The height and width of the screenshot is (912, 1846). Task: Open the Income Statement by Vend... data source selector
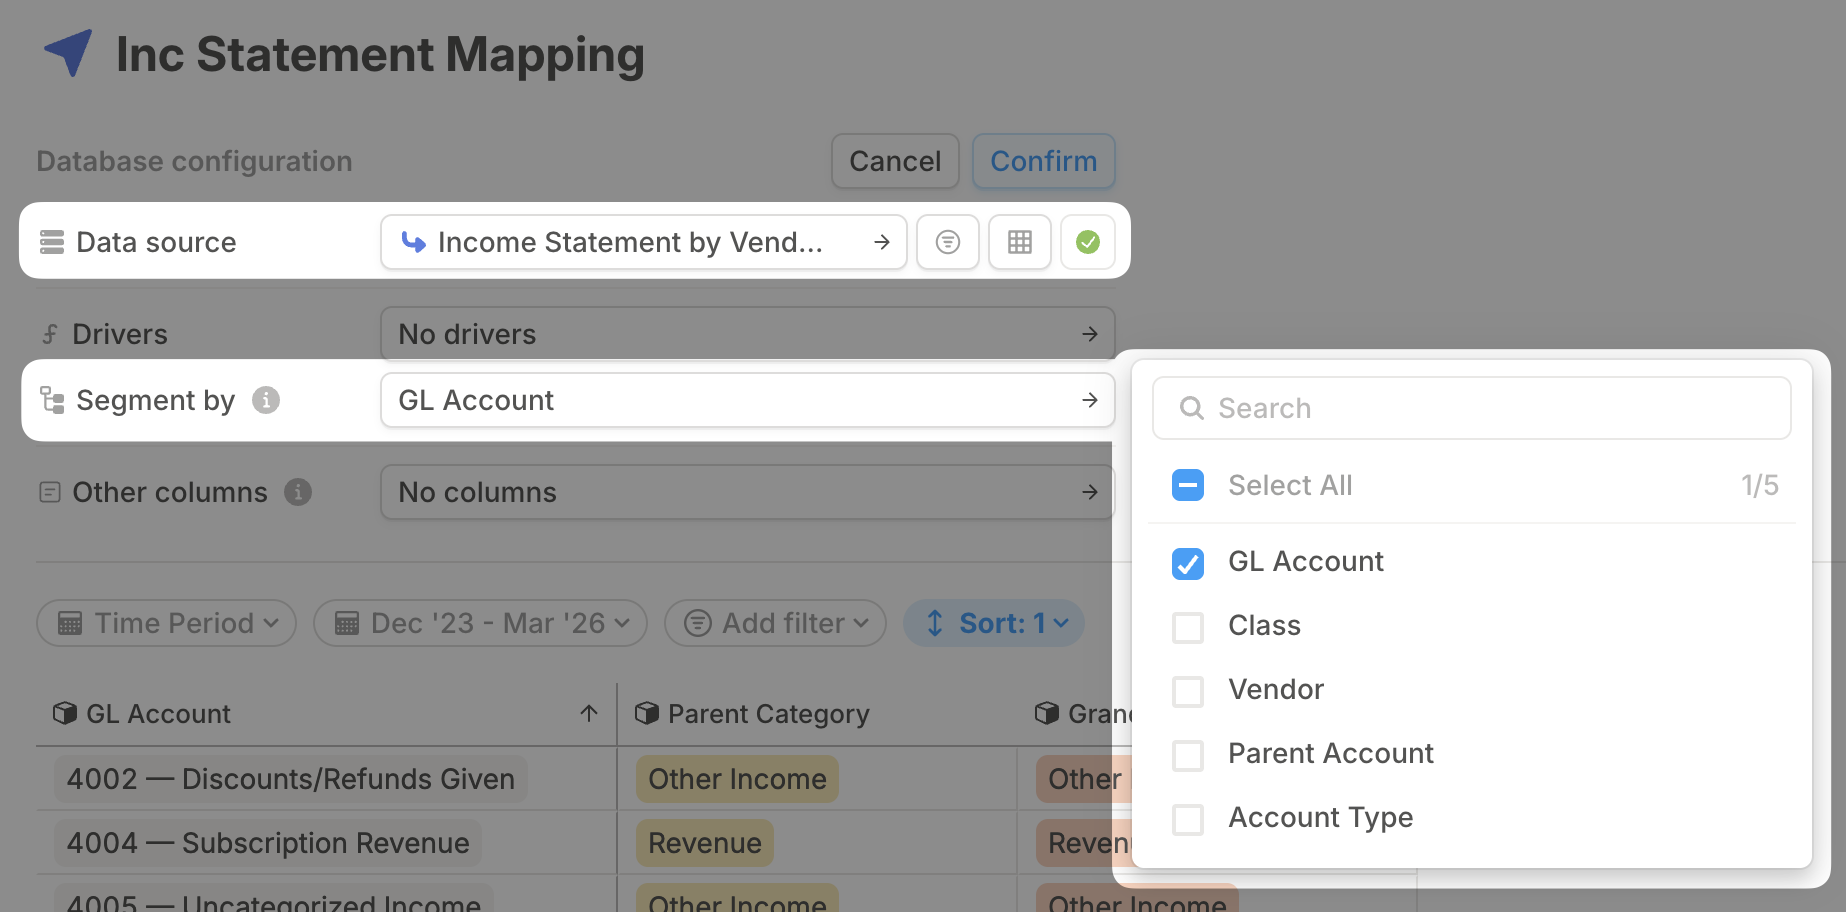pyautogui.click(x=644, y=242)
